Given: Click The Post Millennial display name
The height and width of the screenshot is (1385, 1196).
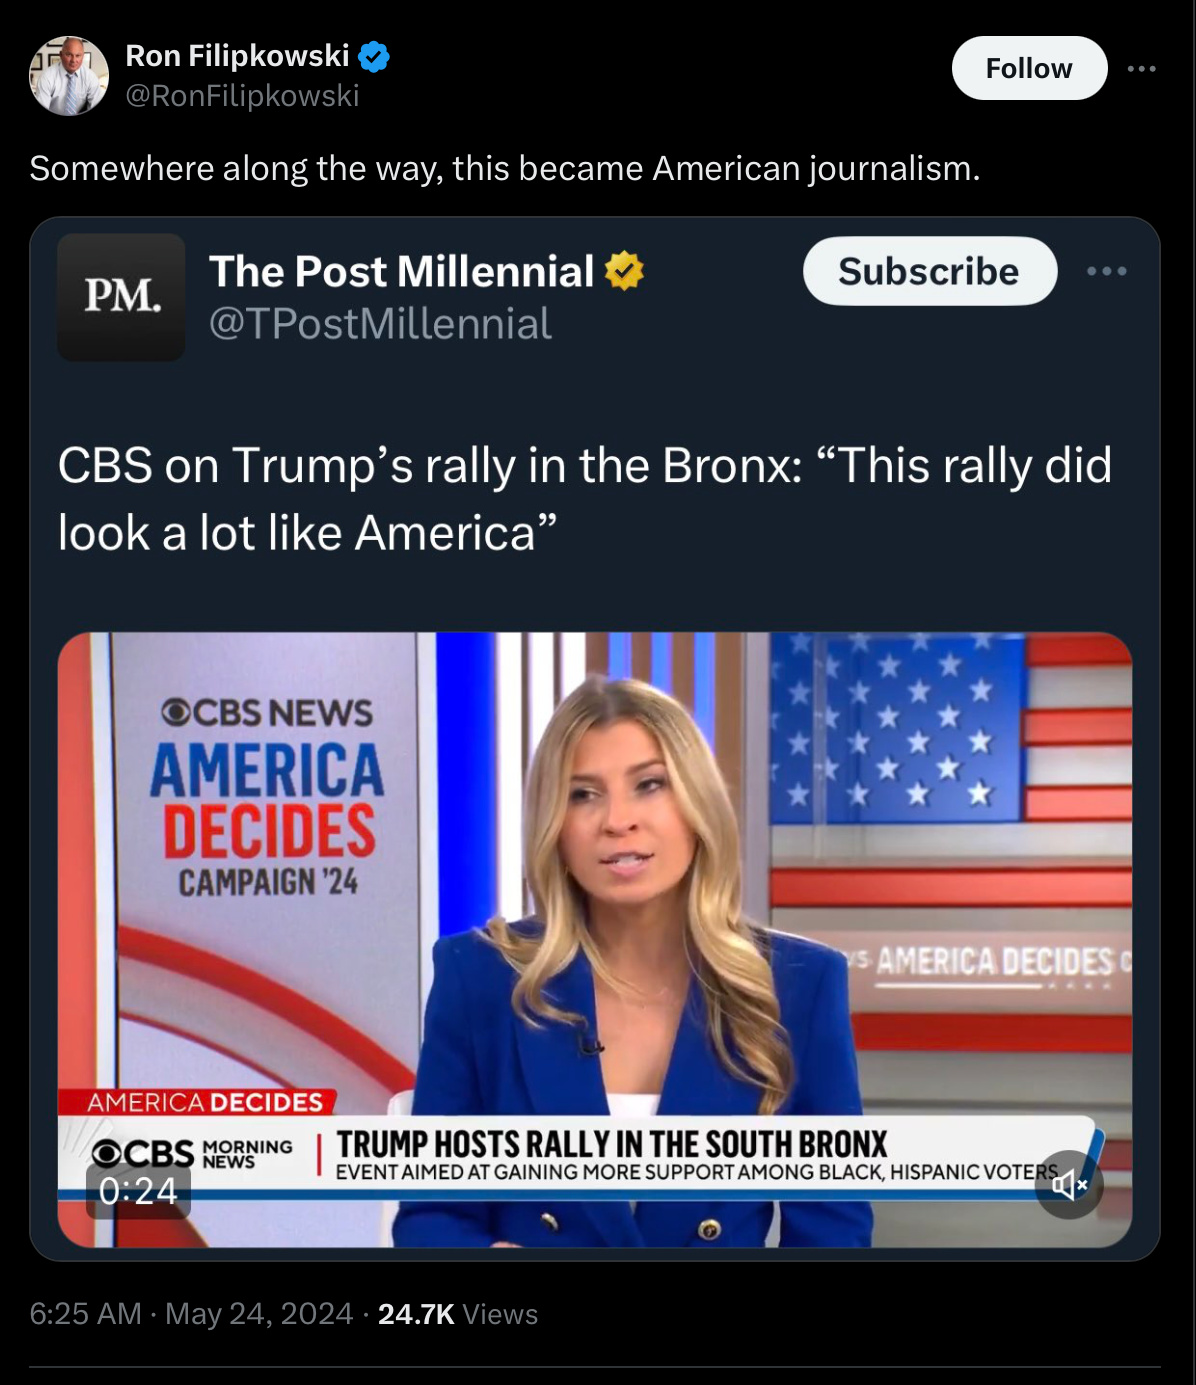Looking at the screenshot, I should click(401, 271).
